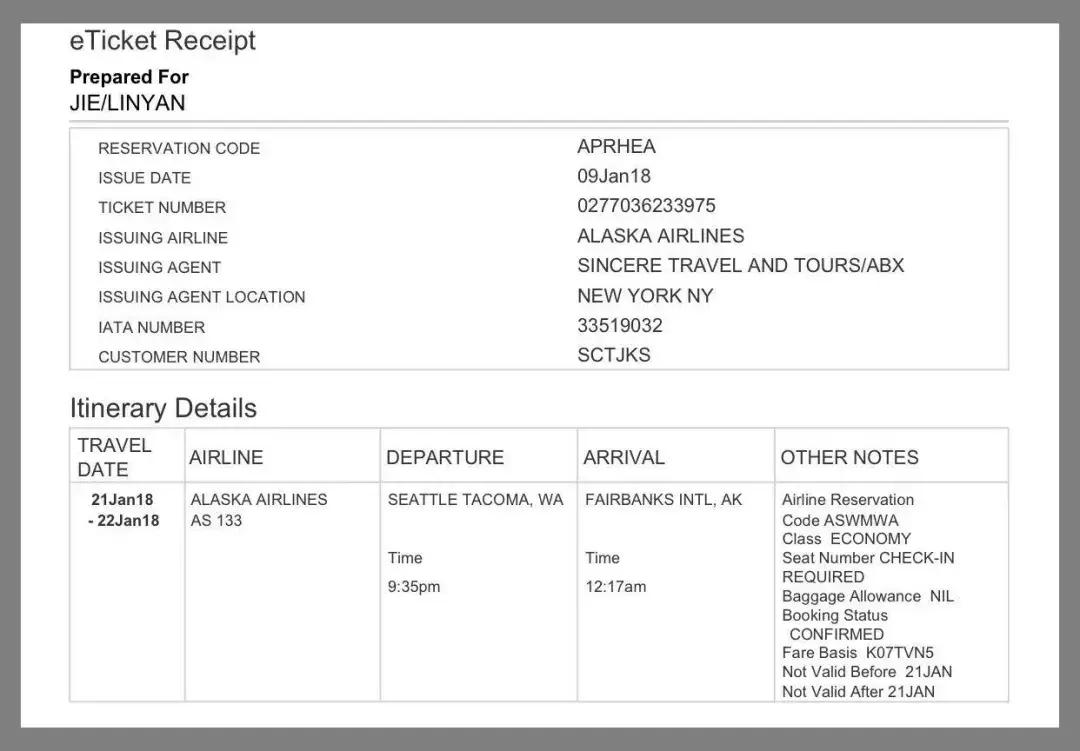Click issuing agent SINCERE TRAVEL AND TOURS/ABX
The image size is (1080, 751).
740,266
